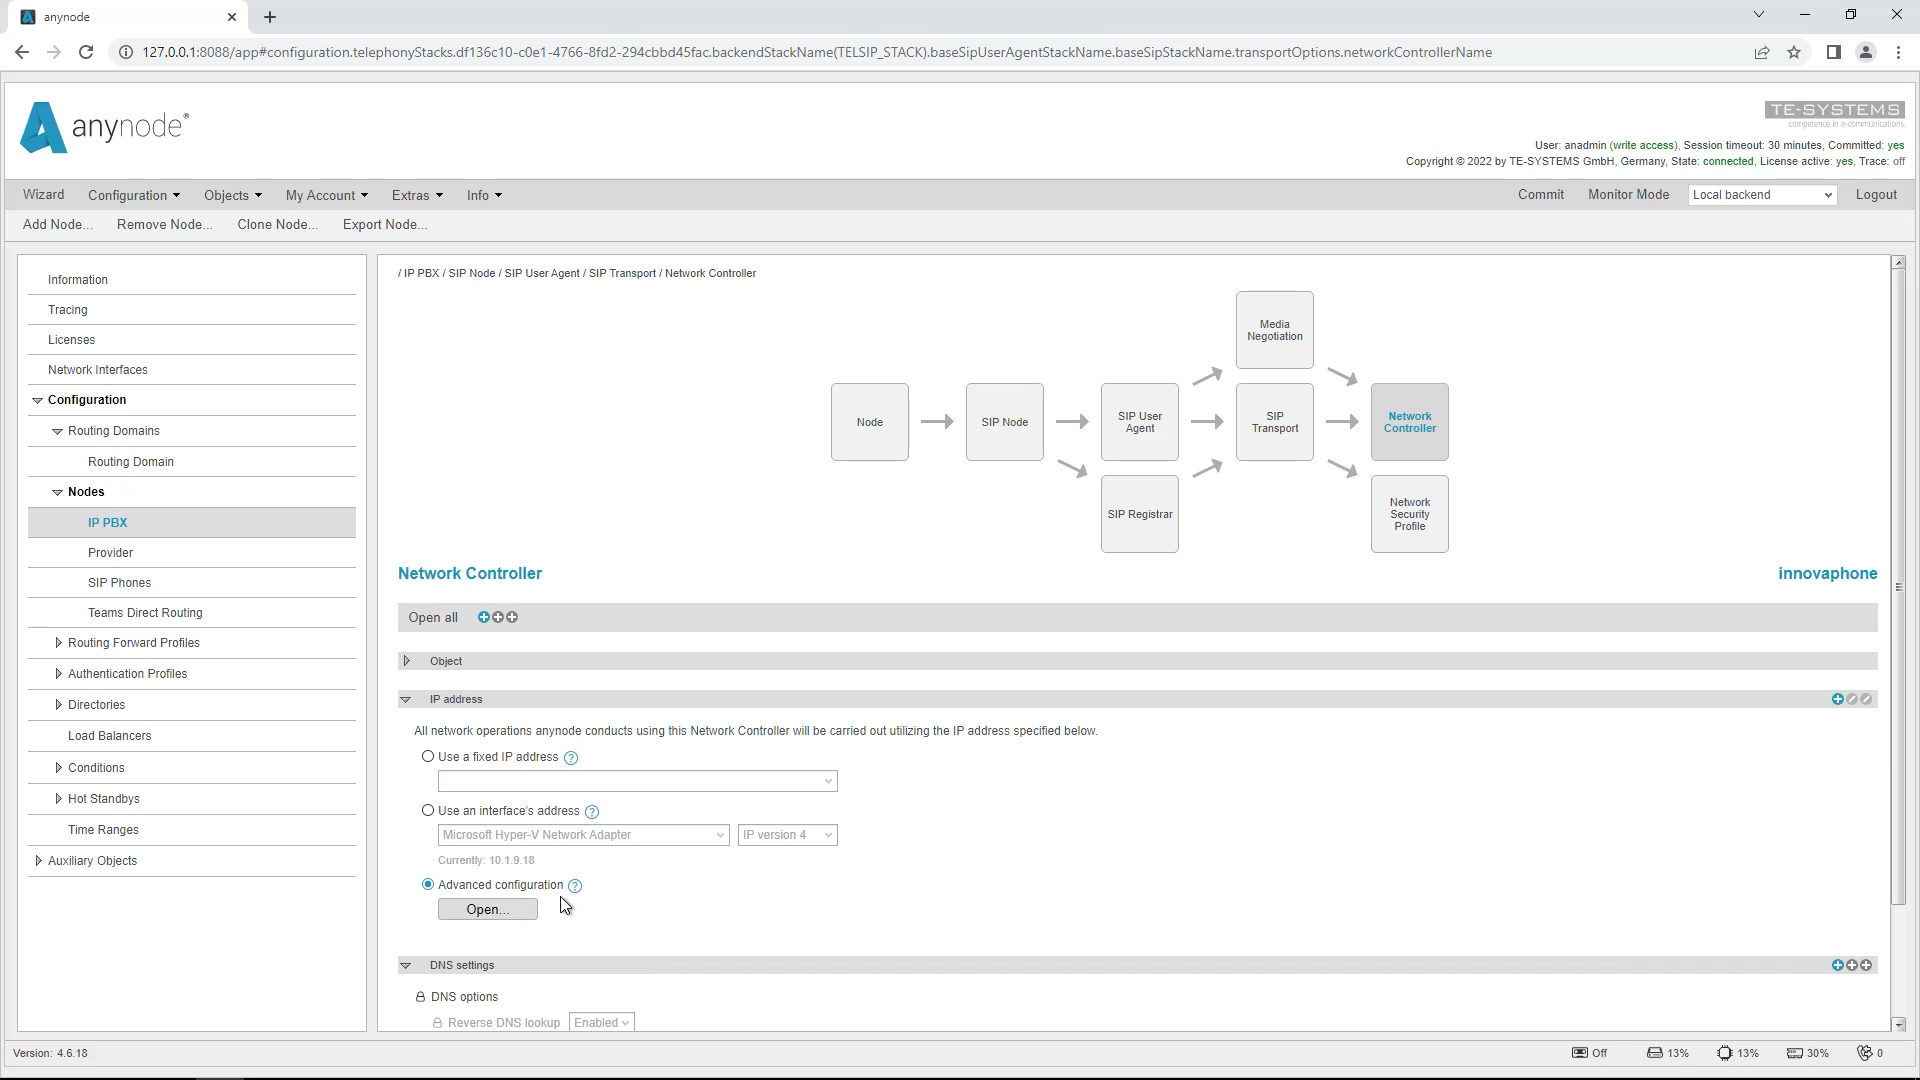Viewport: 1920px width, 1080px height.
Task: Open the Objects menu
Action: 233,195
